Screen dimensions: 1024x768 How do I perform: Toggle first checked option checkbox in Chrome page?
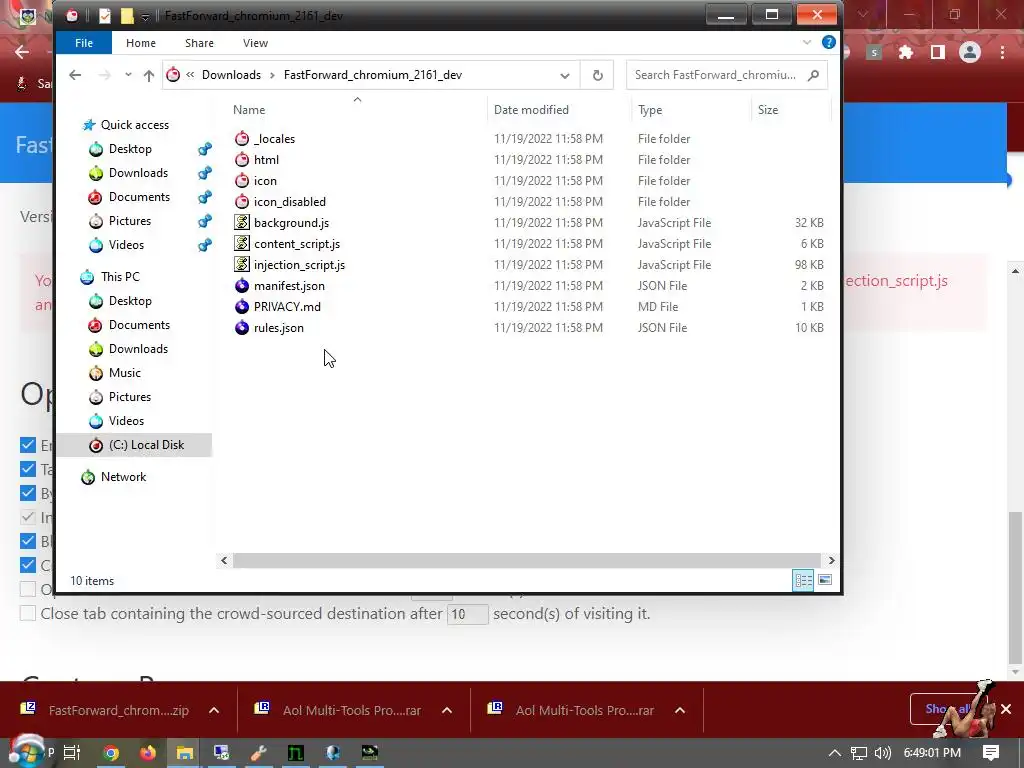coord(27,445)
